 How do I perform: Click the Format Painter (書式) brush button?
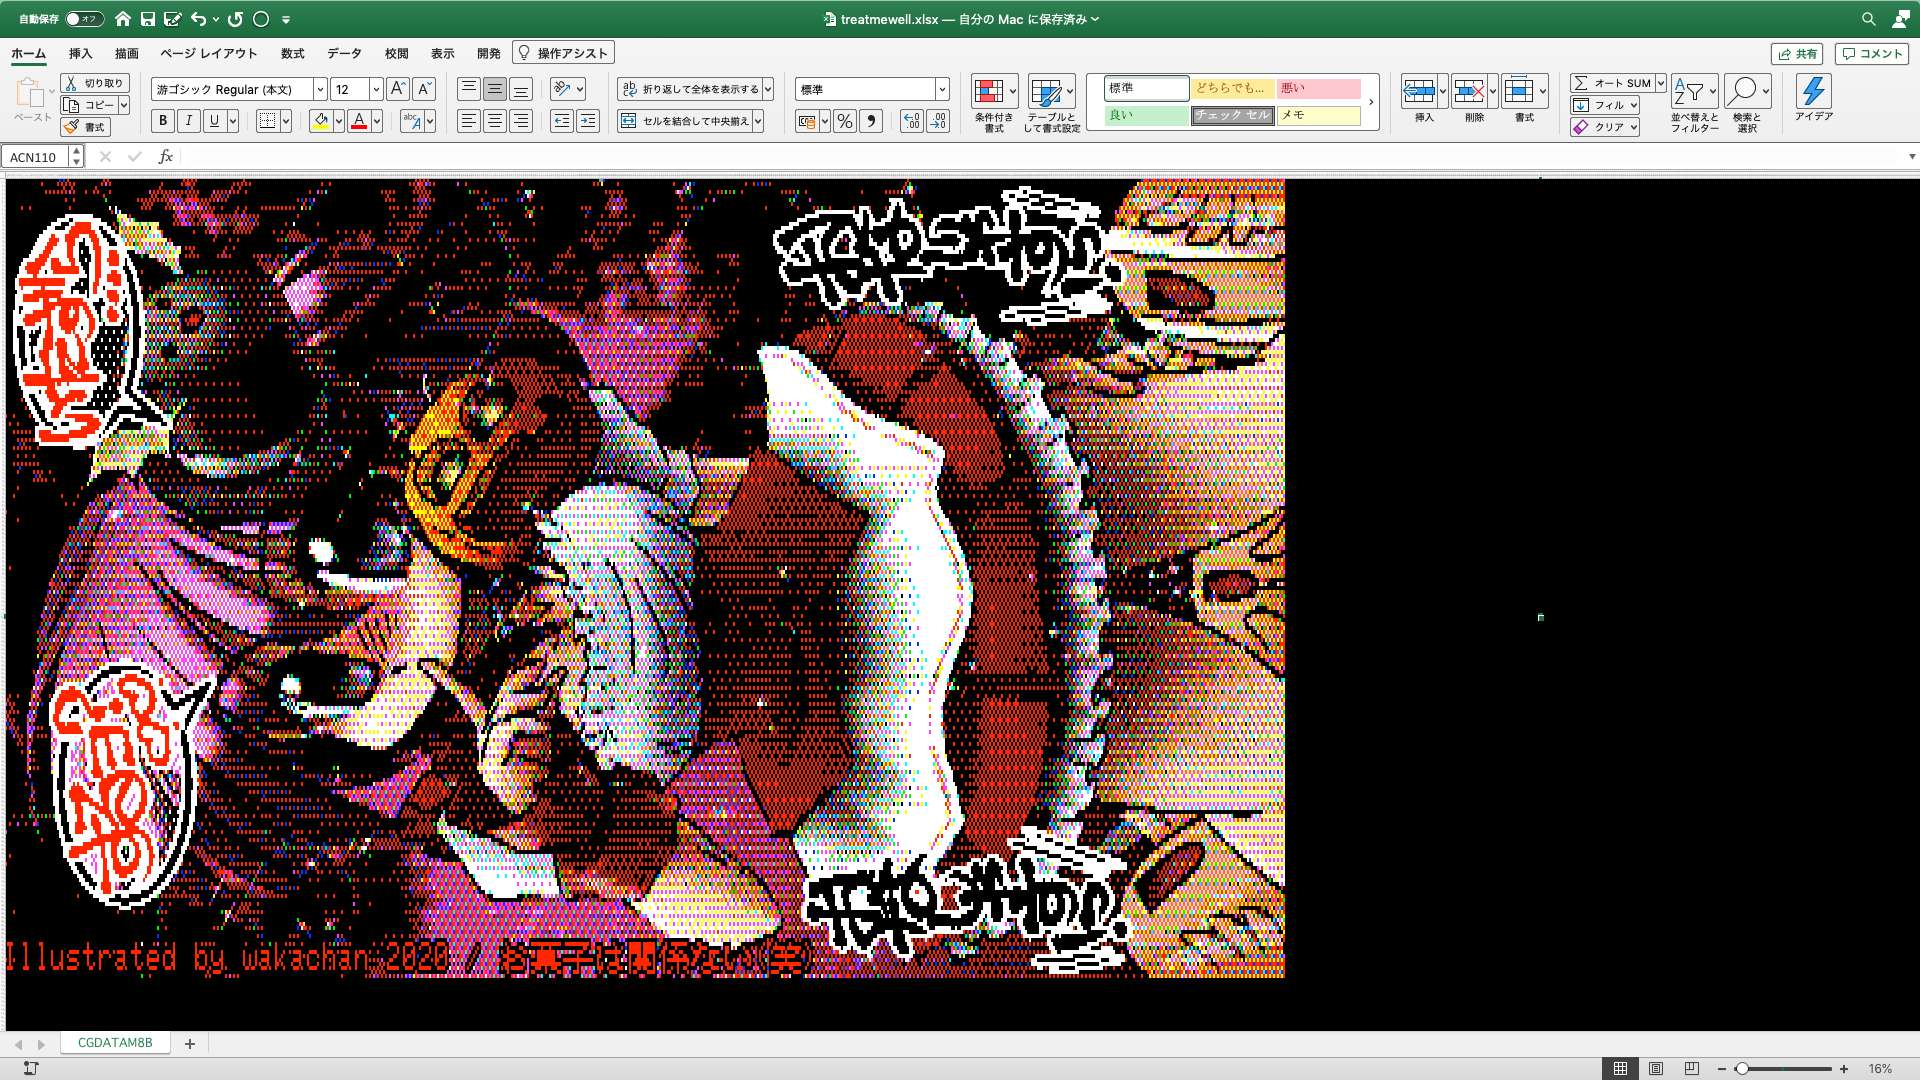click(x=85, y=127)
